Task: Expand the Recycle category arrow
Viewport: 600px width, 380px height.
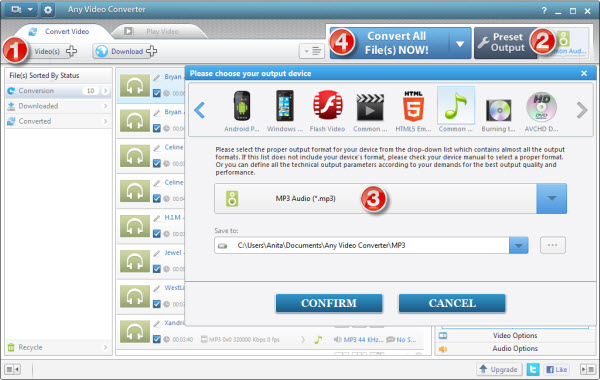Action: (x=105, y=347)
